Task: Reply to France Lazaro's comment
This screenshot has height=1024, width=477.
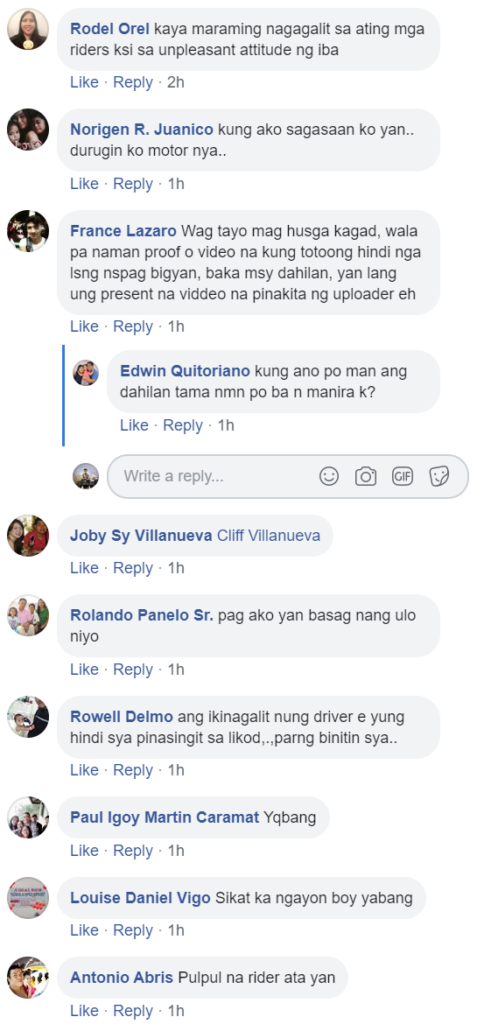Action: 133,326
